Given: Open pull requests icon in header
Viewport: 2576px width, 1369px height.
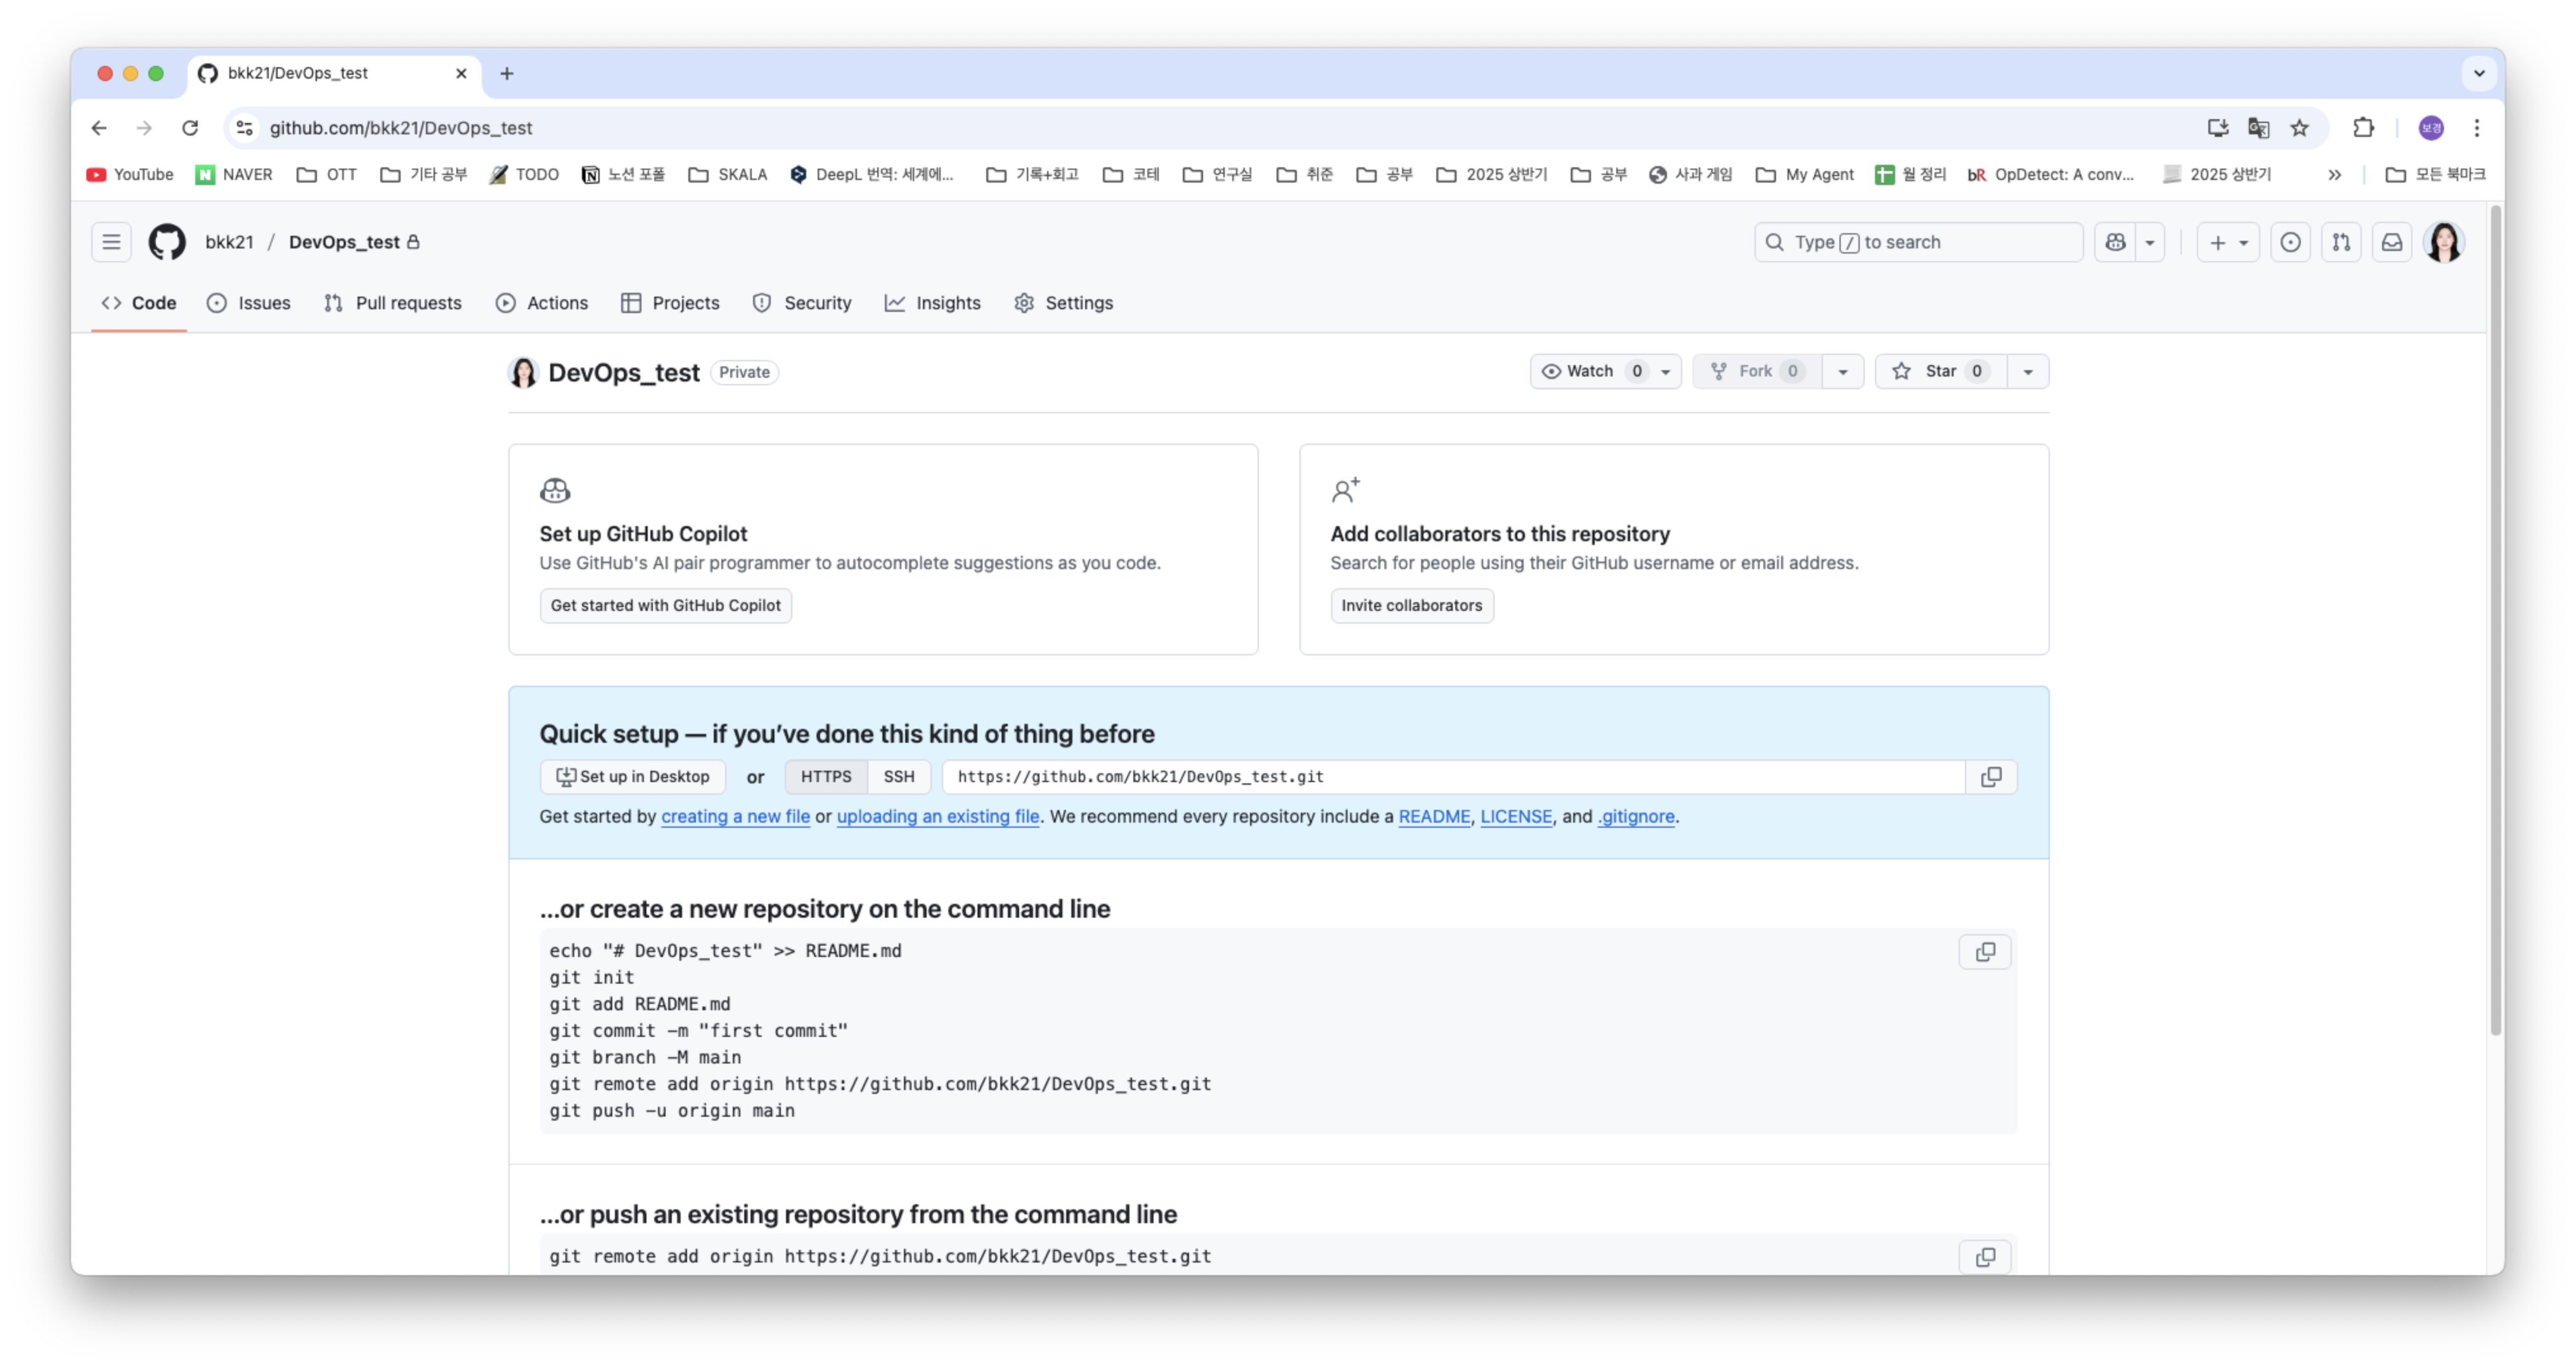Looking at the screenshot, I should [x=2341, y=242].
